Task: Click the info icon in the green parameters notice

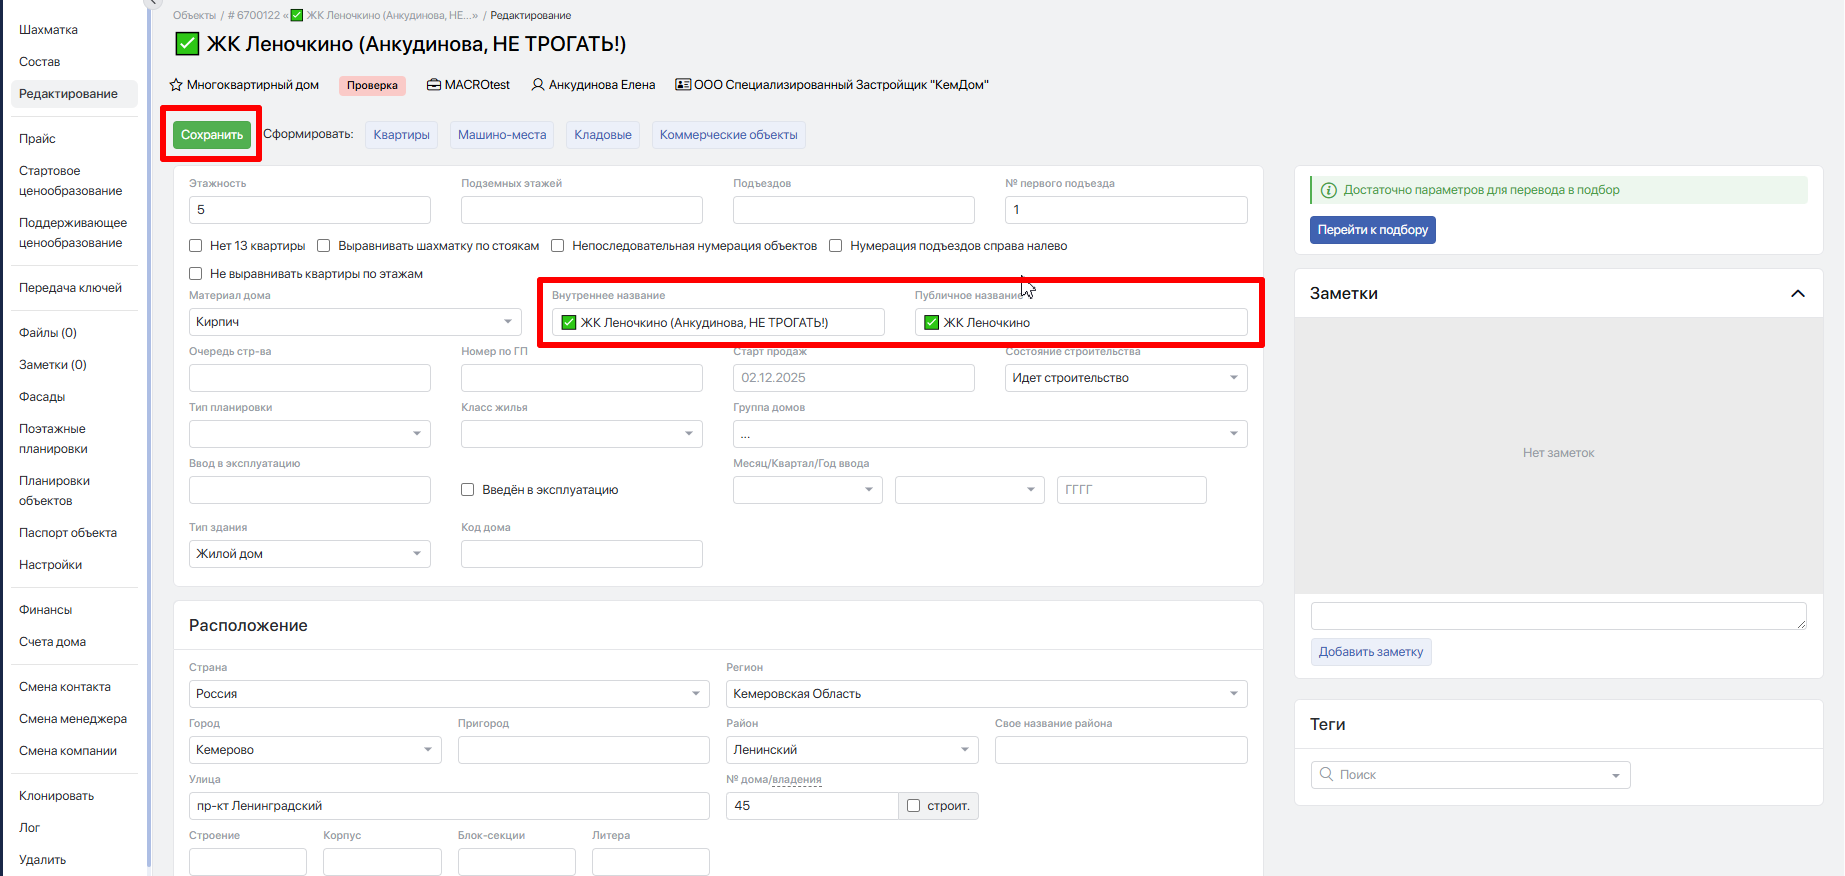Action: click(x=1329, y=190)
